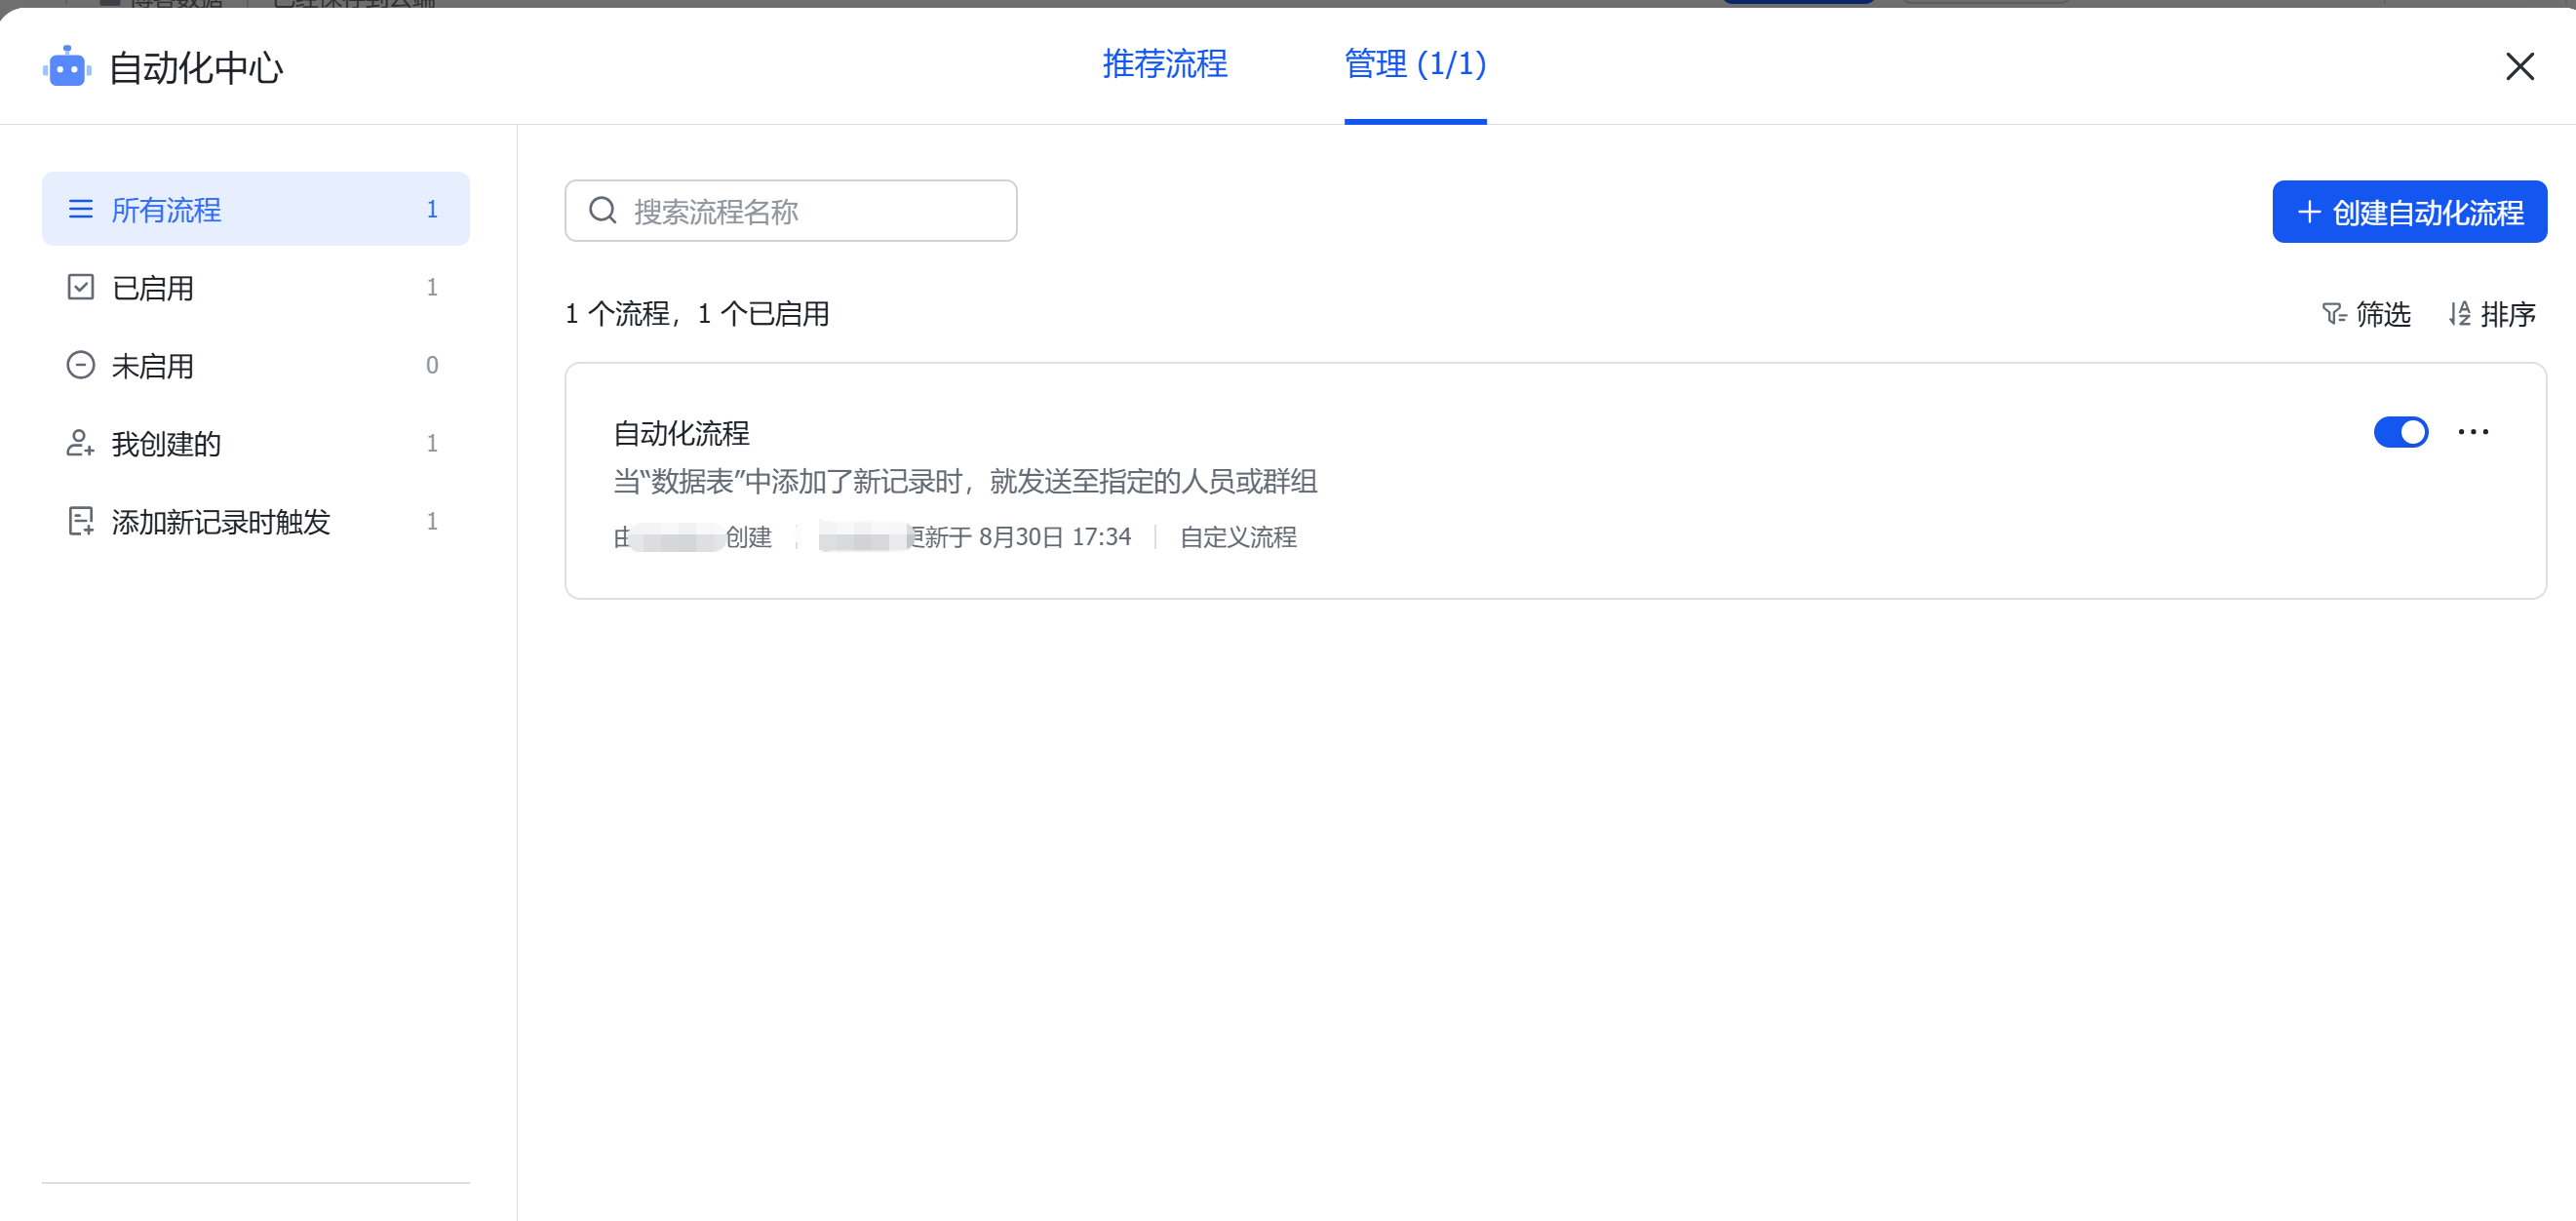Click the 创建自动化流程 button
Screen dimensions: 2576x1221
[x=2408, y=212]
